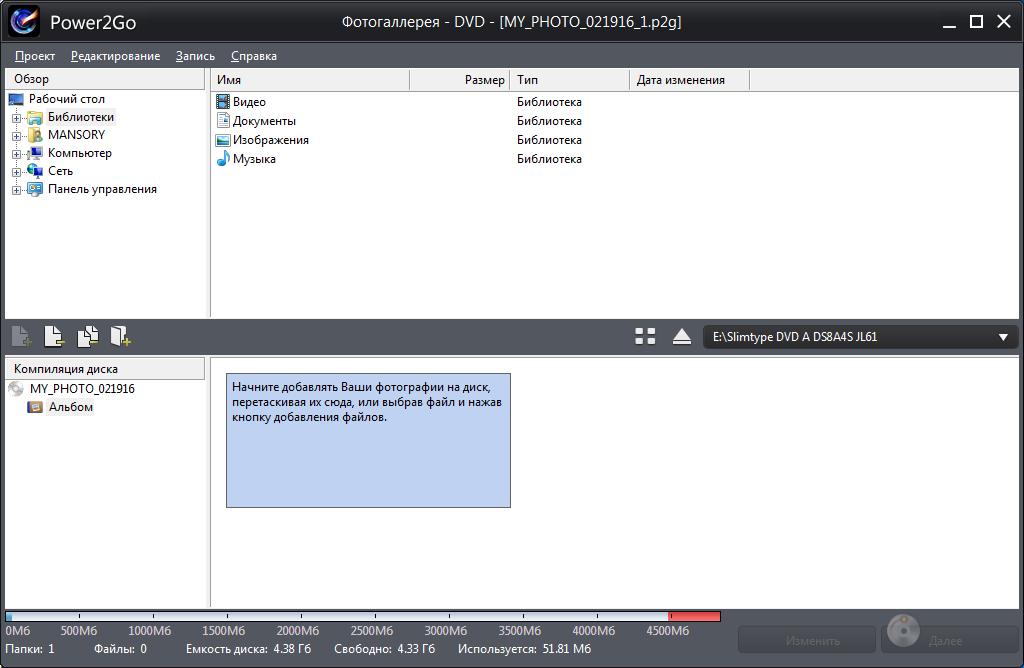The width and height of the screenshot is (1024, 668).
Task: Sort files by the Размер column header
Action: pyautogui.click(x=459, y=80)
